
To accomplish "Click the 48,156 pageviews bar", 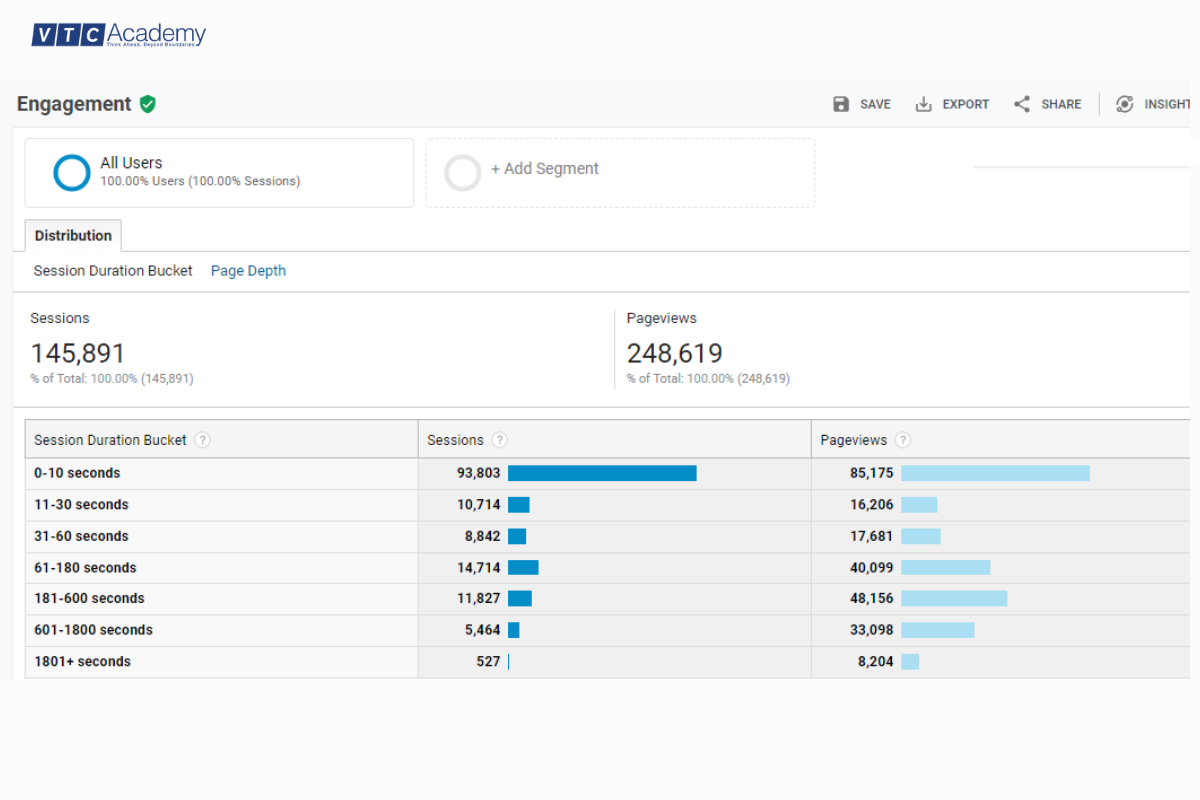I will pyautogui.click(x=953, y=598).
